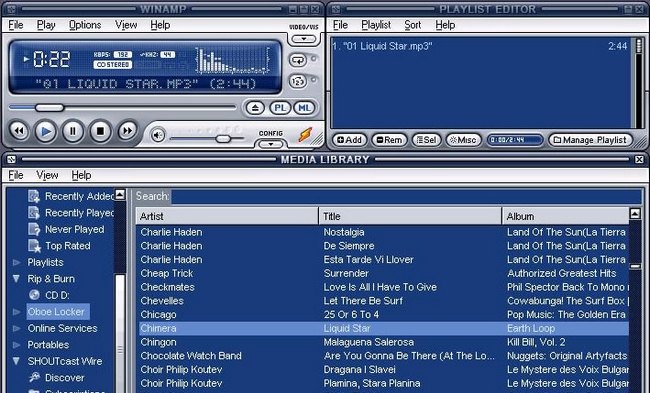Image resolution: width=650 pixels, height=393 pixels.
Task: Open the VIDEO/VIS drawer dropdown
Action: pyautogui.click(x=304, y=39)
